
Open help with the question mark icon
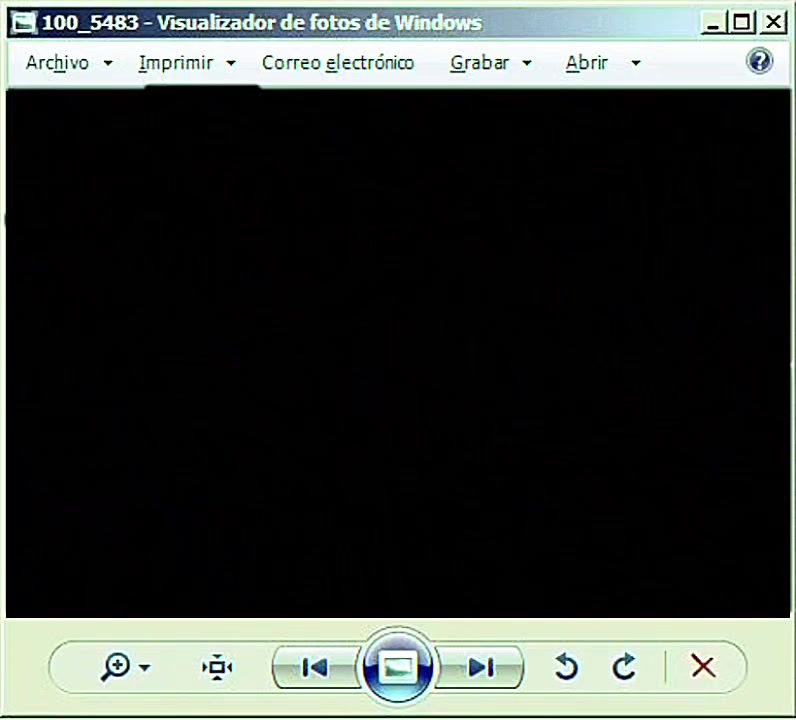(760, 61)
